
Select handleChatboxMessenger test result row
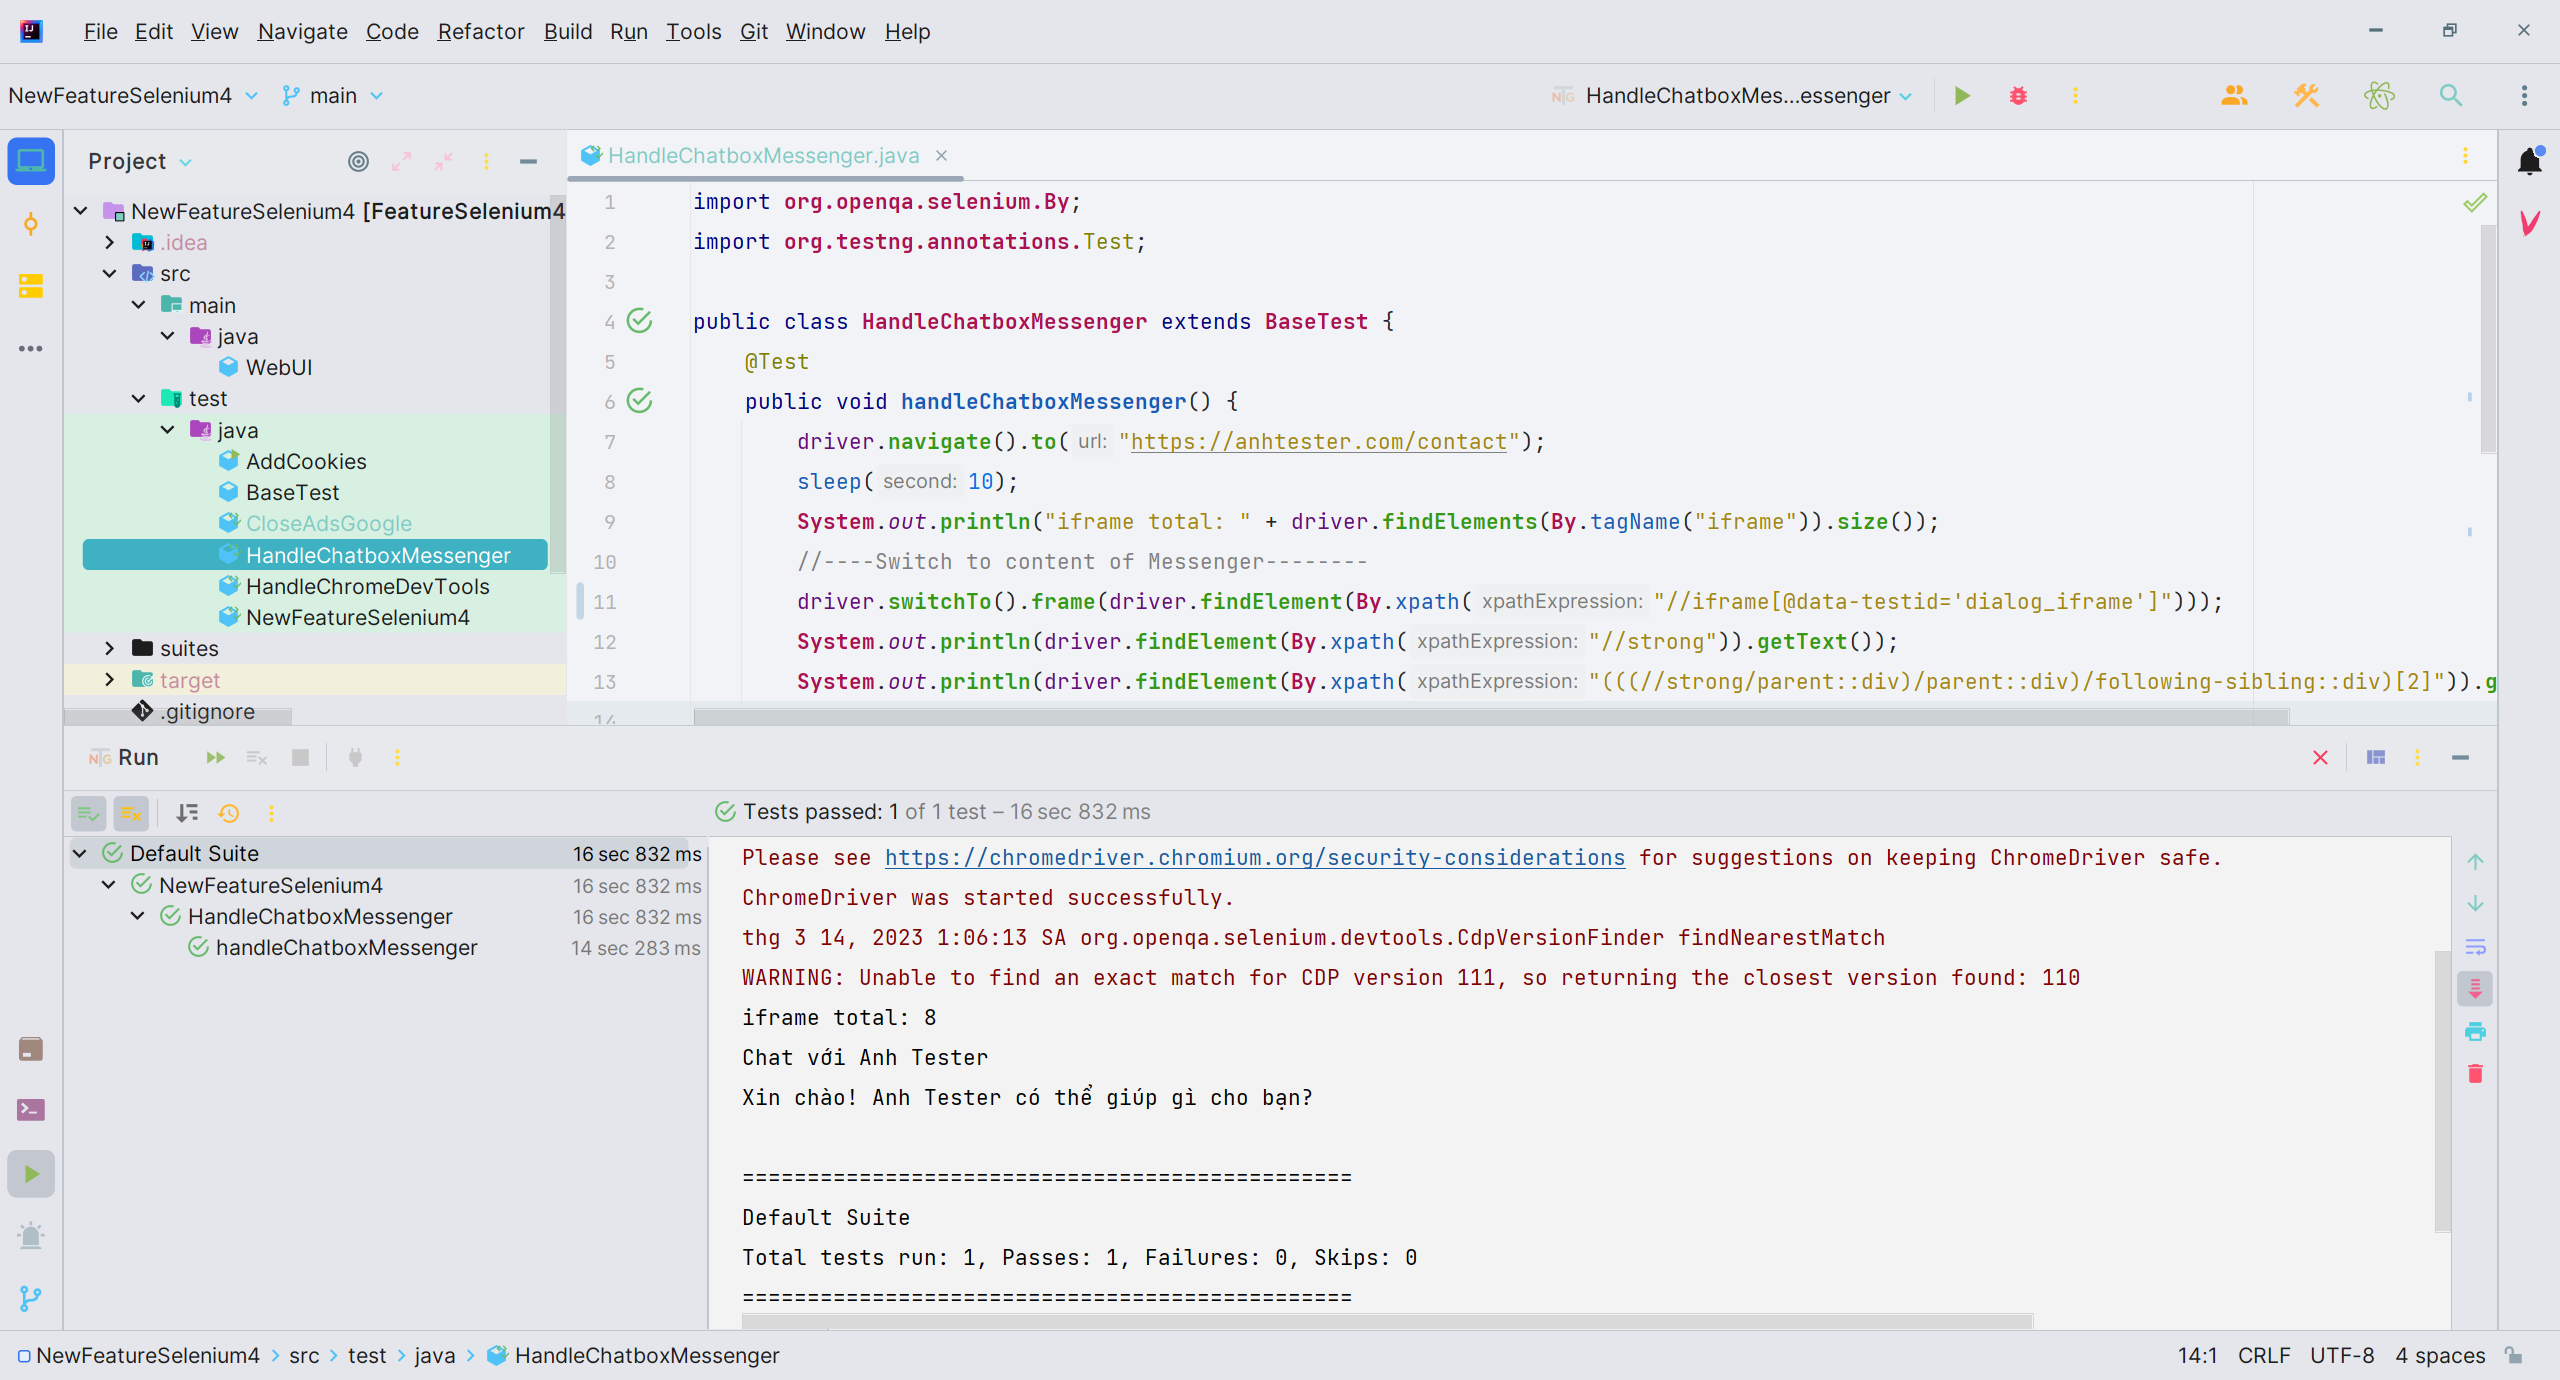[387, 947]
